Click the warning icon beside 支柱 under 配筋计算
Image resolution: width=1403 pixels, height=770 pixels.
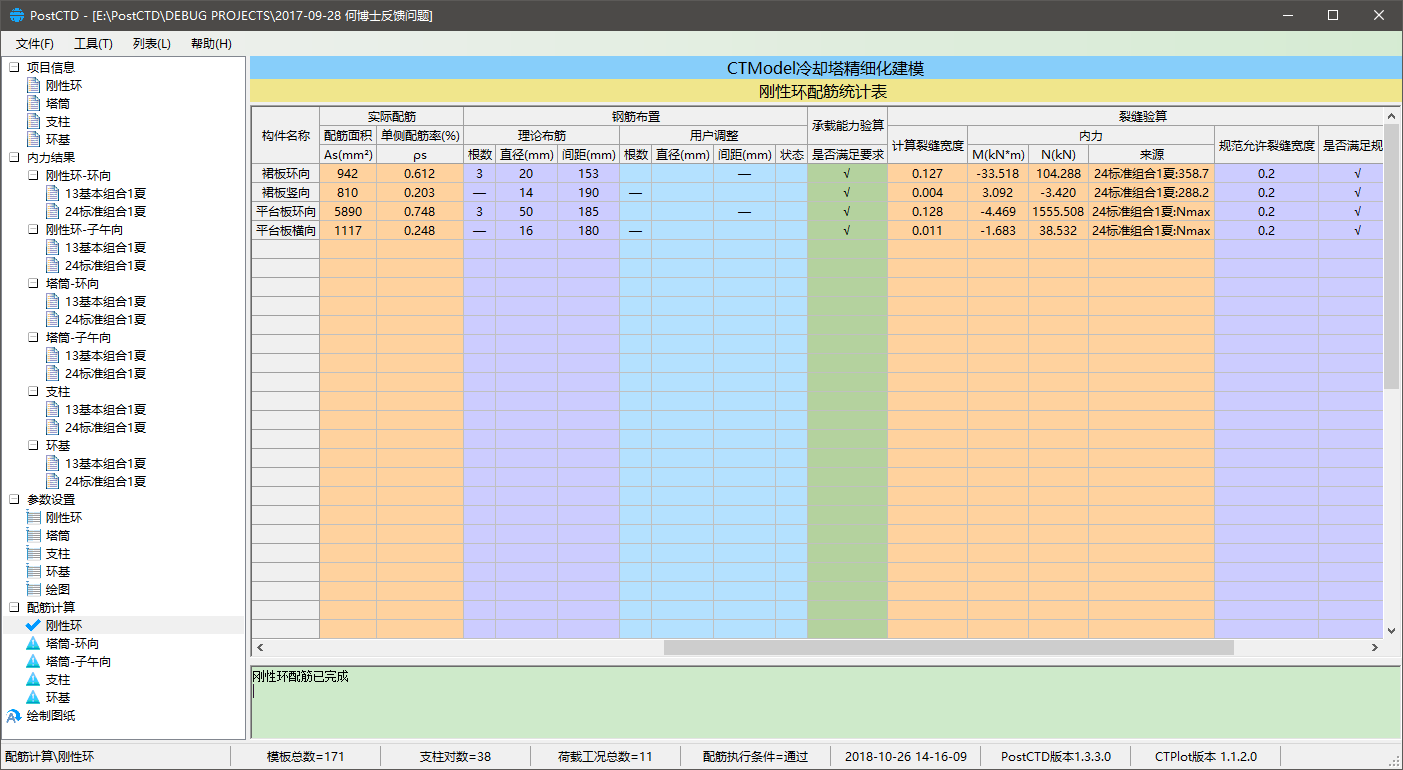[x=33, y=680]
